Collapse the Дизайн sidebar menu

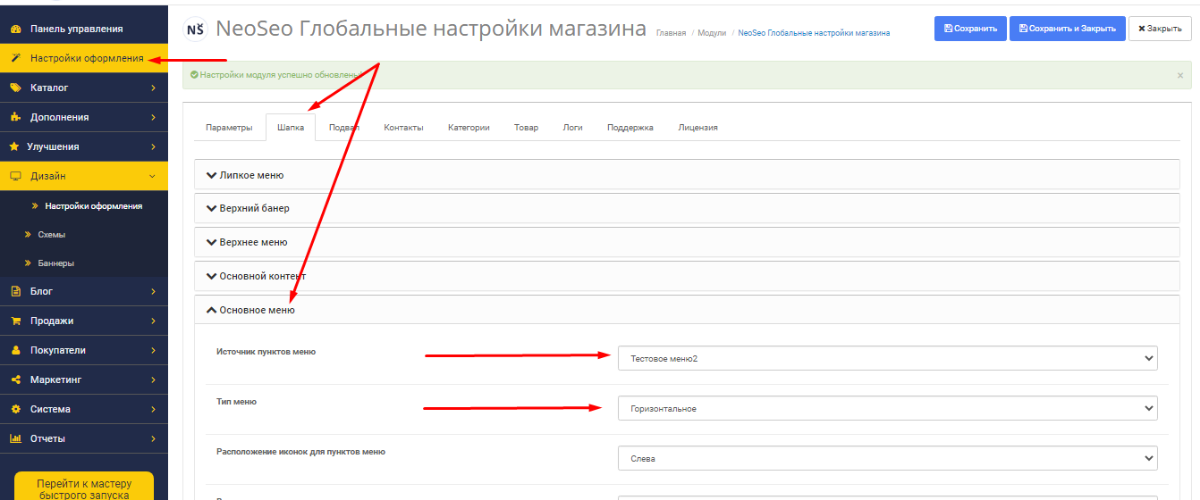84,176
